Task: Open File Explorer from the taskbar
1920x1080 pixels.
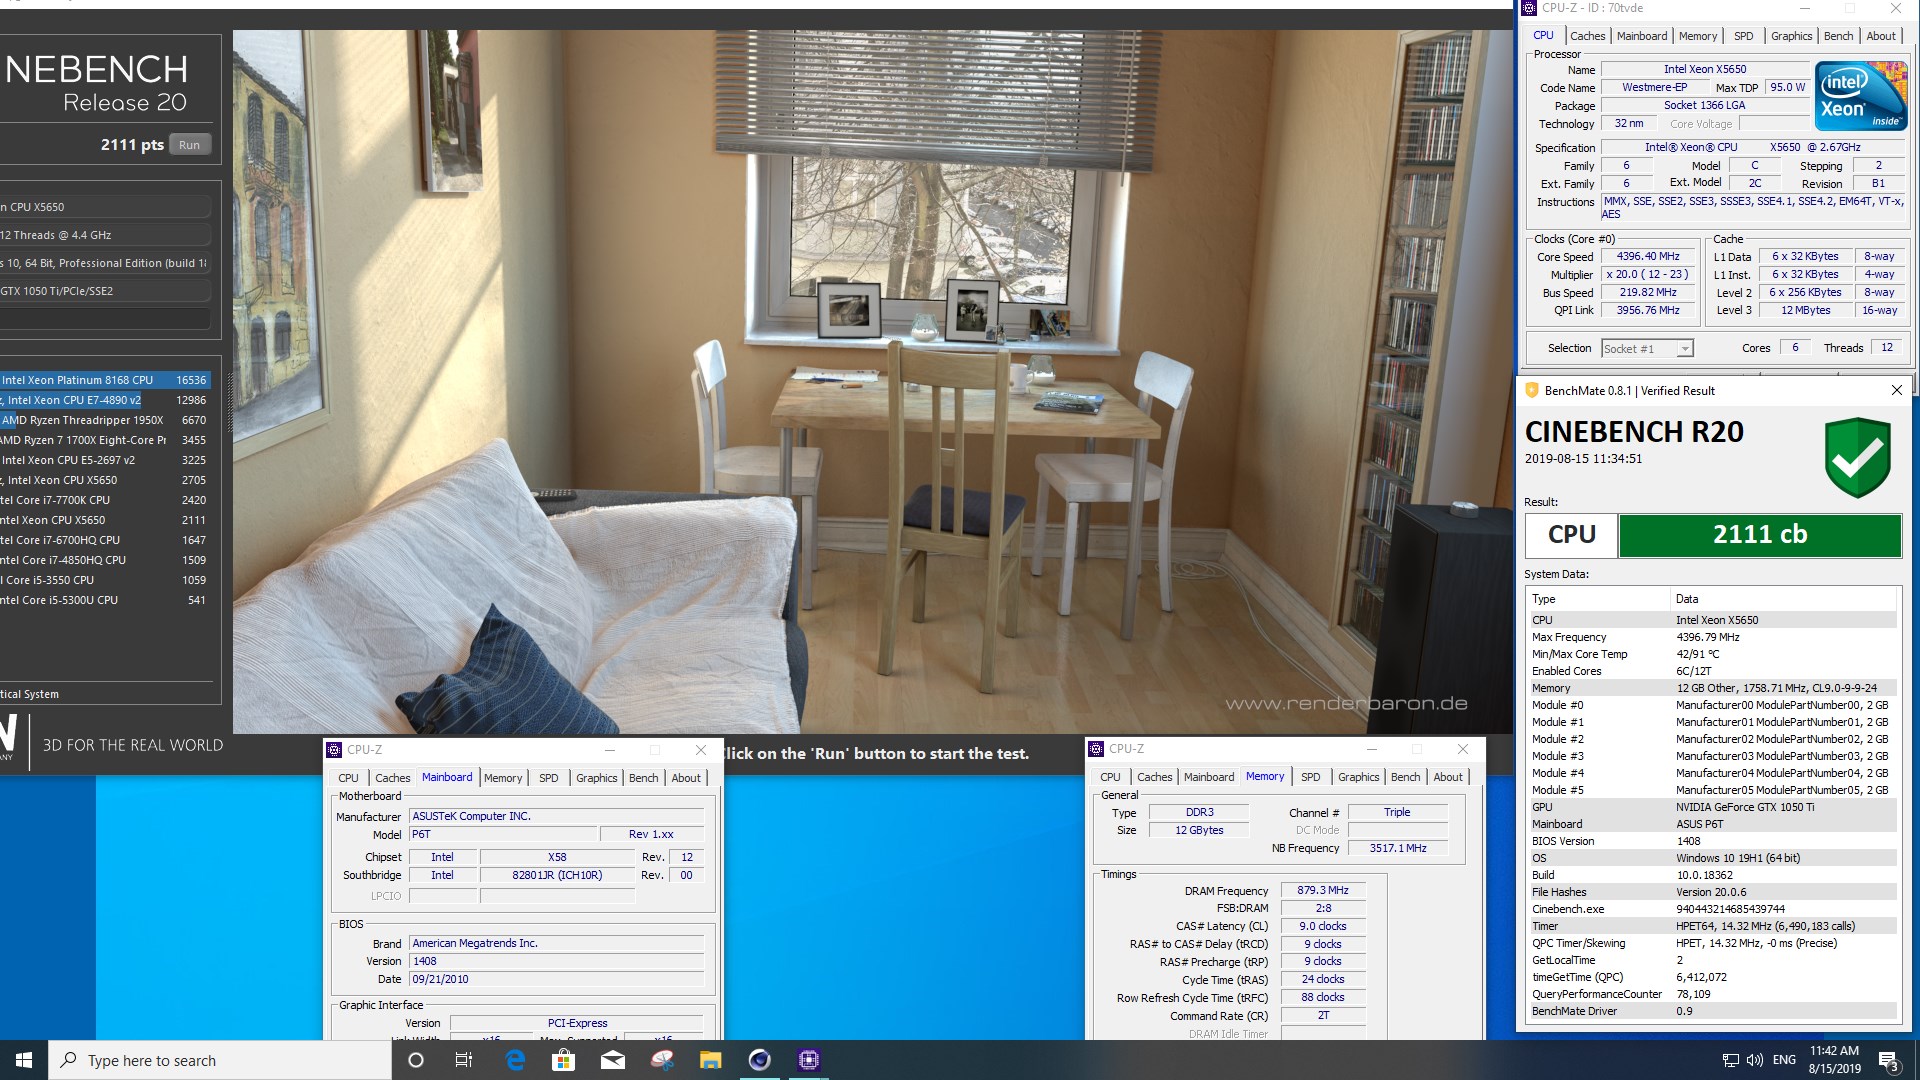Action: [710, 1060]
